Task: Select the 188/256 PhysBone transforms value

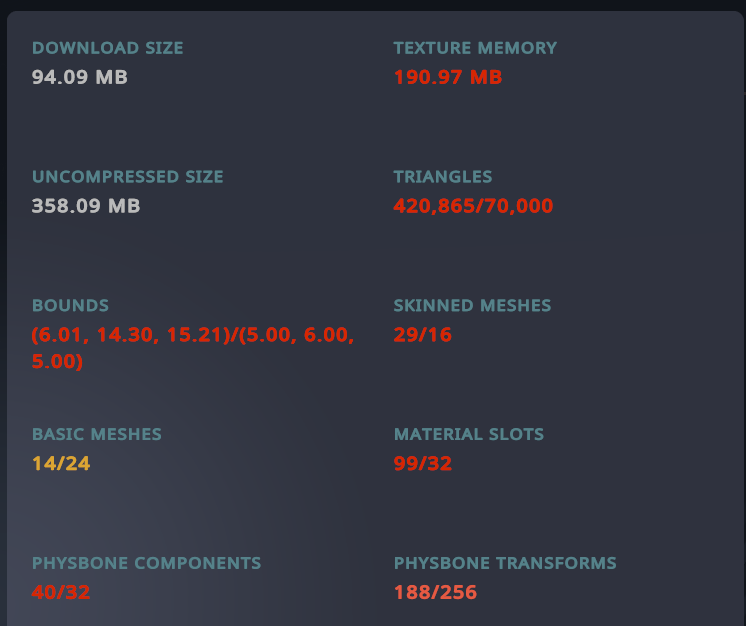Action: [435, 593]
